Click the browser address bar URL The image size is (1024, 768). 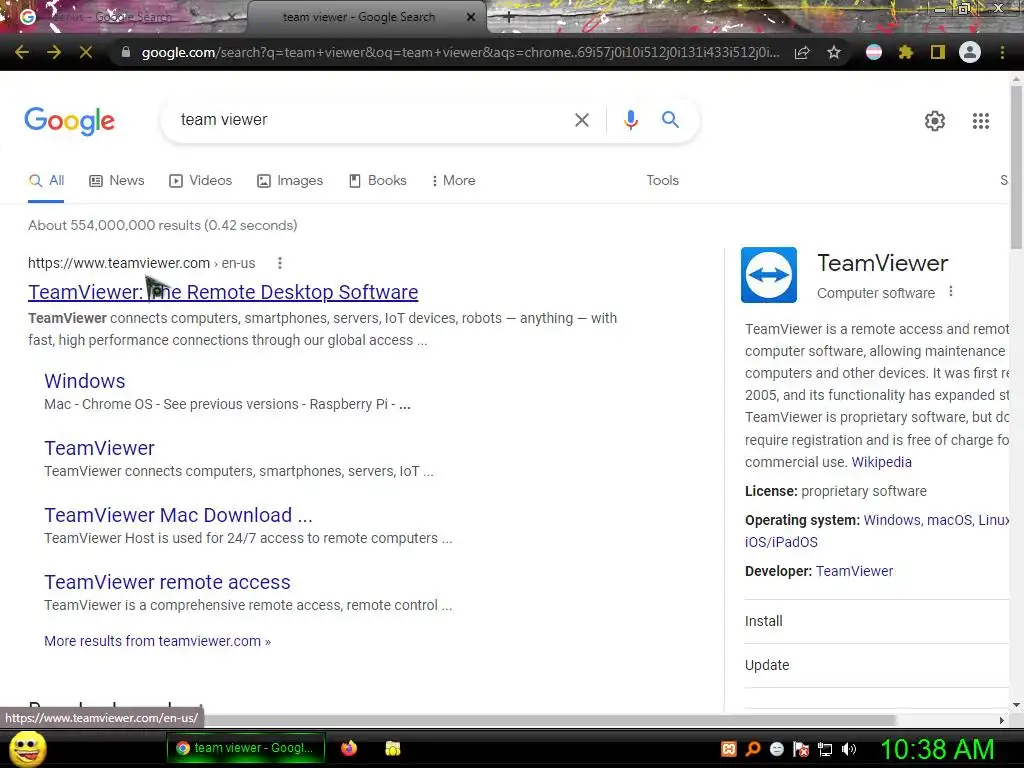point(460,52)
